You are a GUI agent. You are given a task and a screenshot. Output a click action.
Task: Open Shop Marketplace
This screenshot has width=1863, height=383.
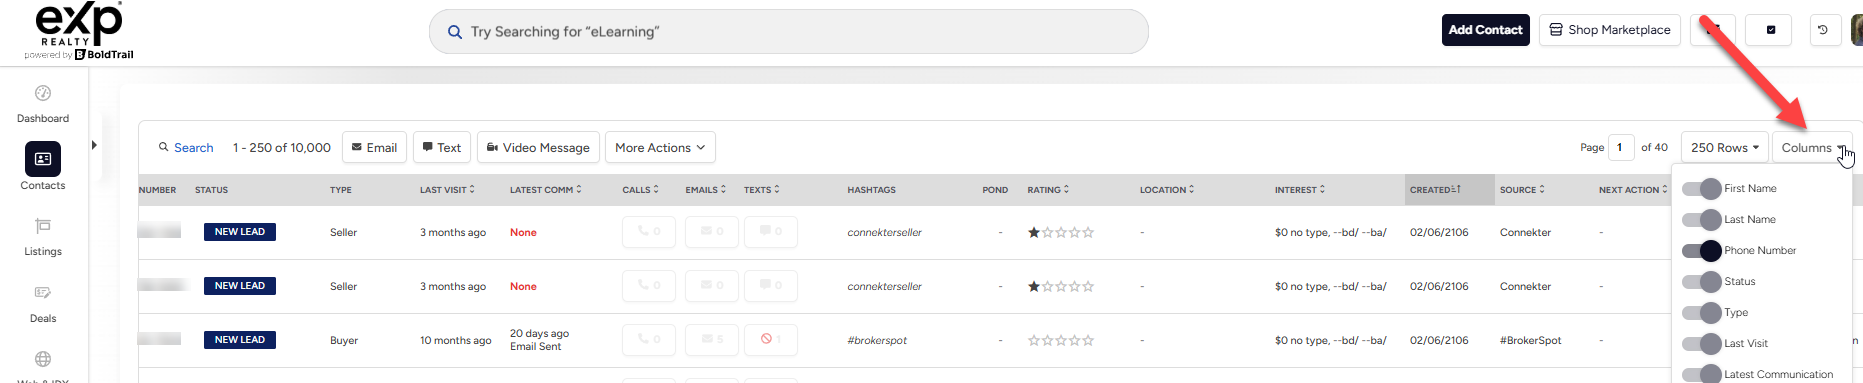[x=1609, y=30]
